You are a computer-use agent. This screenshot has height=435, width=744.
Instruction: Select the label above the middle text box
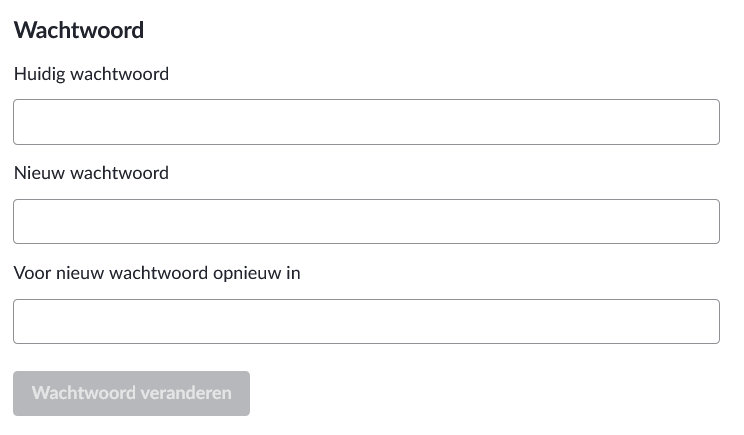tap(91, 173)
